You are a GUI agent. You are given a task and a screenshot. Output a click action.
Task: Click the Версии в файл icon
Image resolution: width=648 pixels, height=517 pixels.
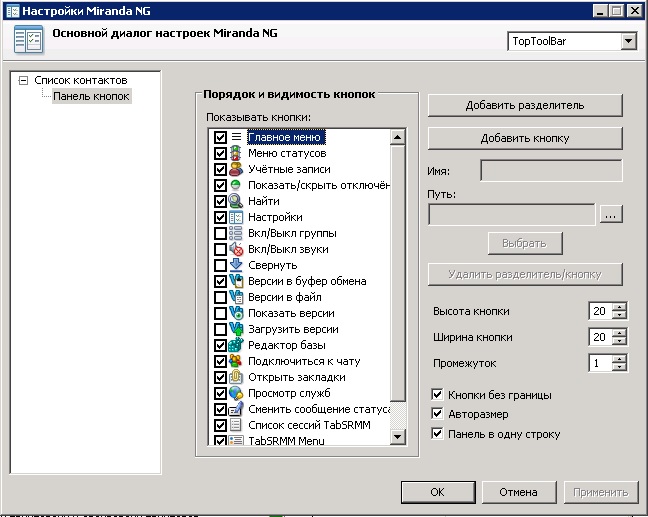236,297
